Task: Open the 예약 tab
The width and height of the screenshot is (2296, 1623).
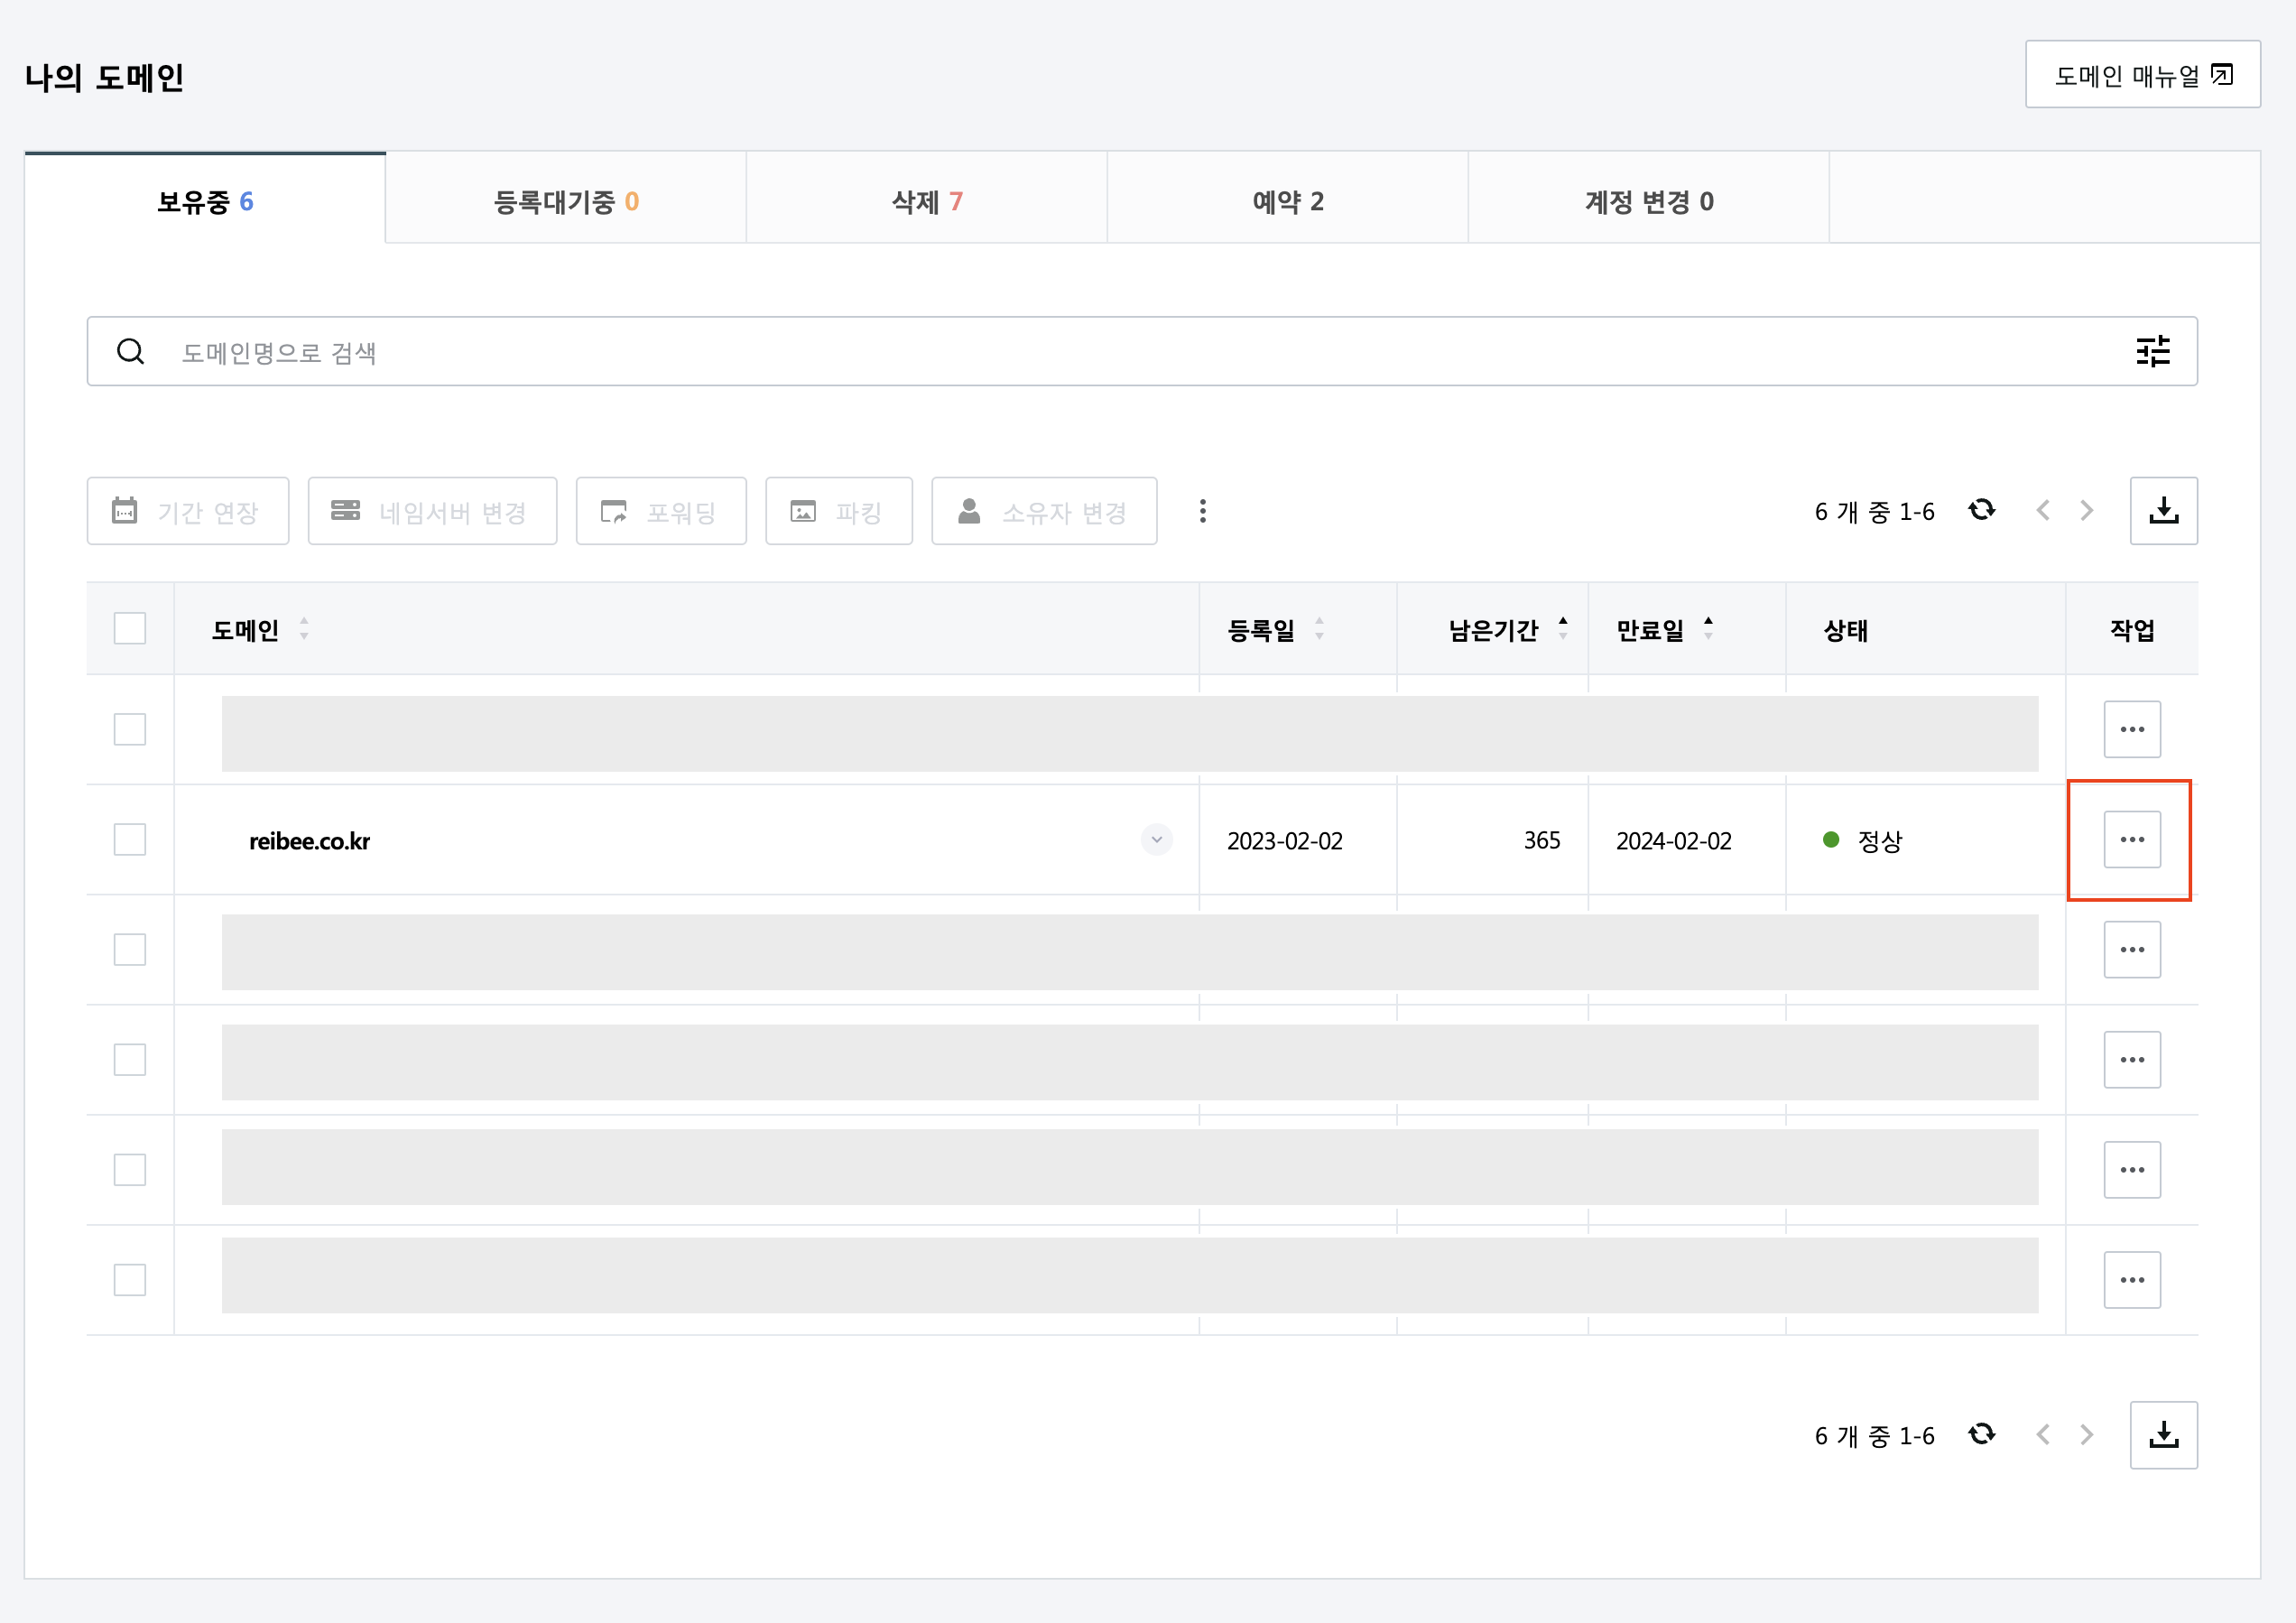Action: 1287,201
